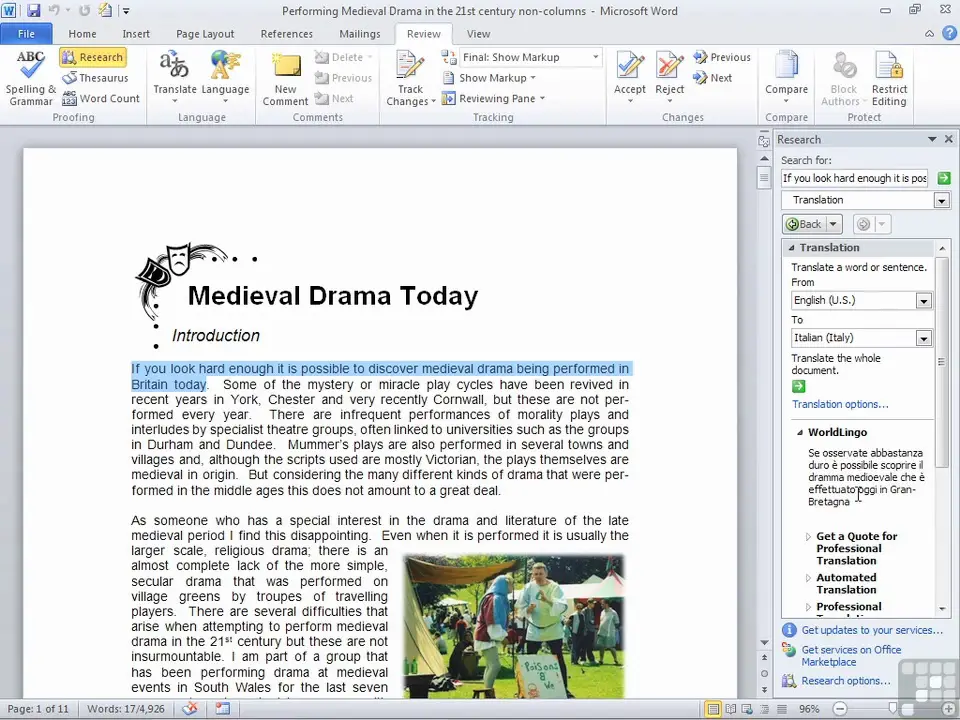Click the Search for input field

point(854,178)
